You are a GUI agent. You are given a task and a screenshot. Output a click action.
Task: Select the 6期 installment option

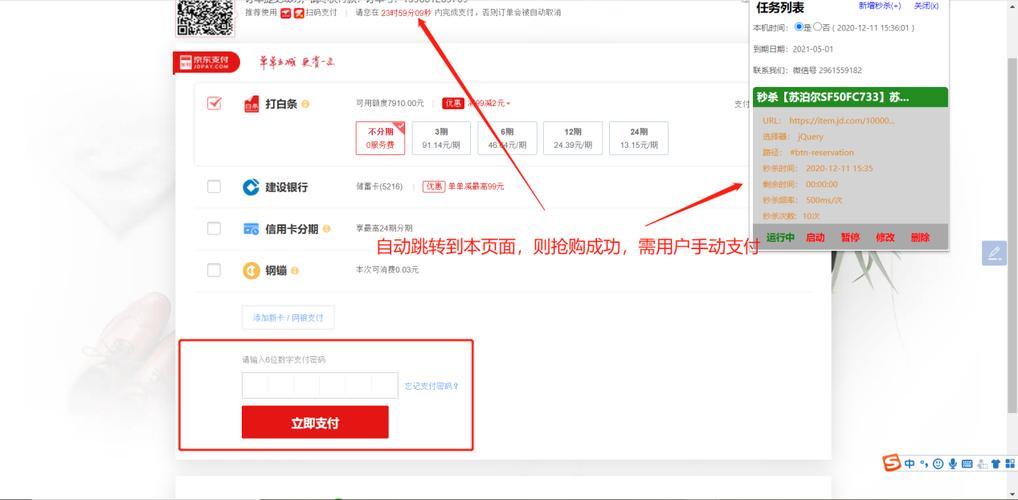(507, 138)
